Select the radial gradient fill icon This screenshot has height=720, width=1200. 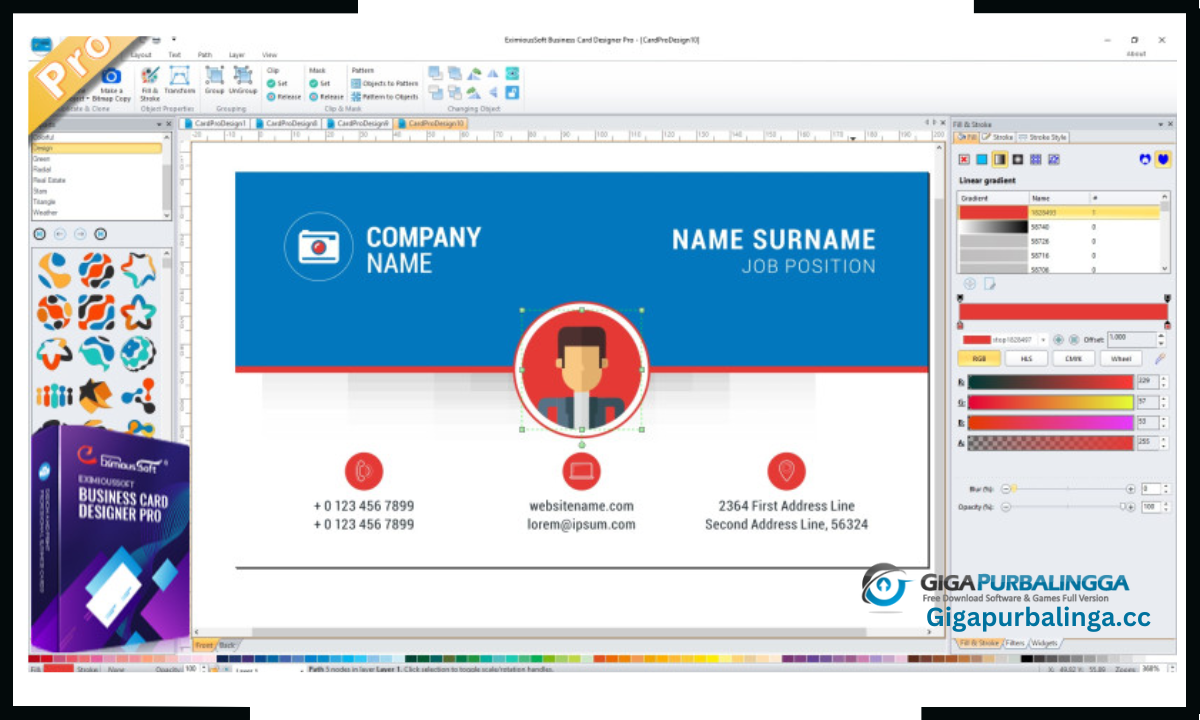(1017, 159)
